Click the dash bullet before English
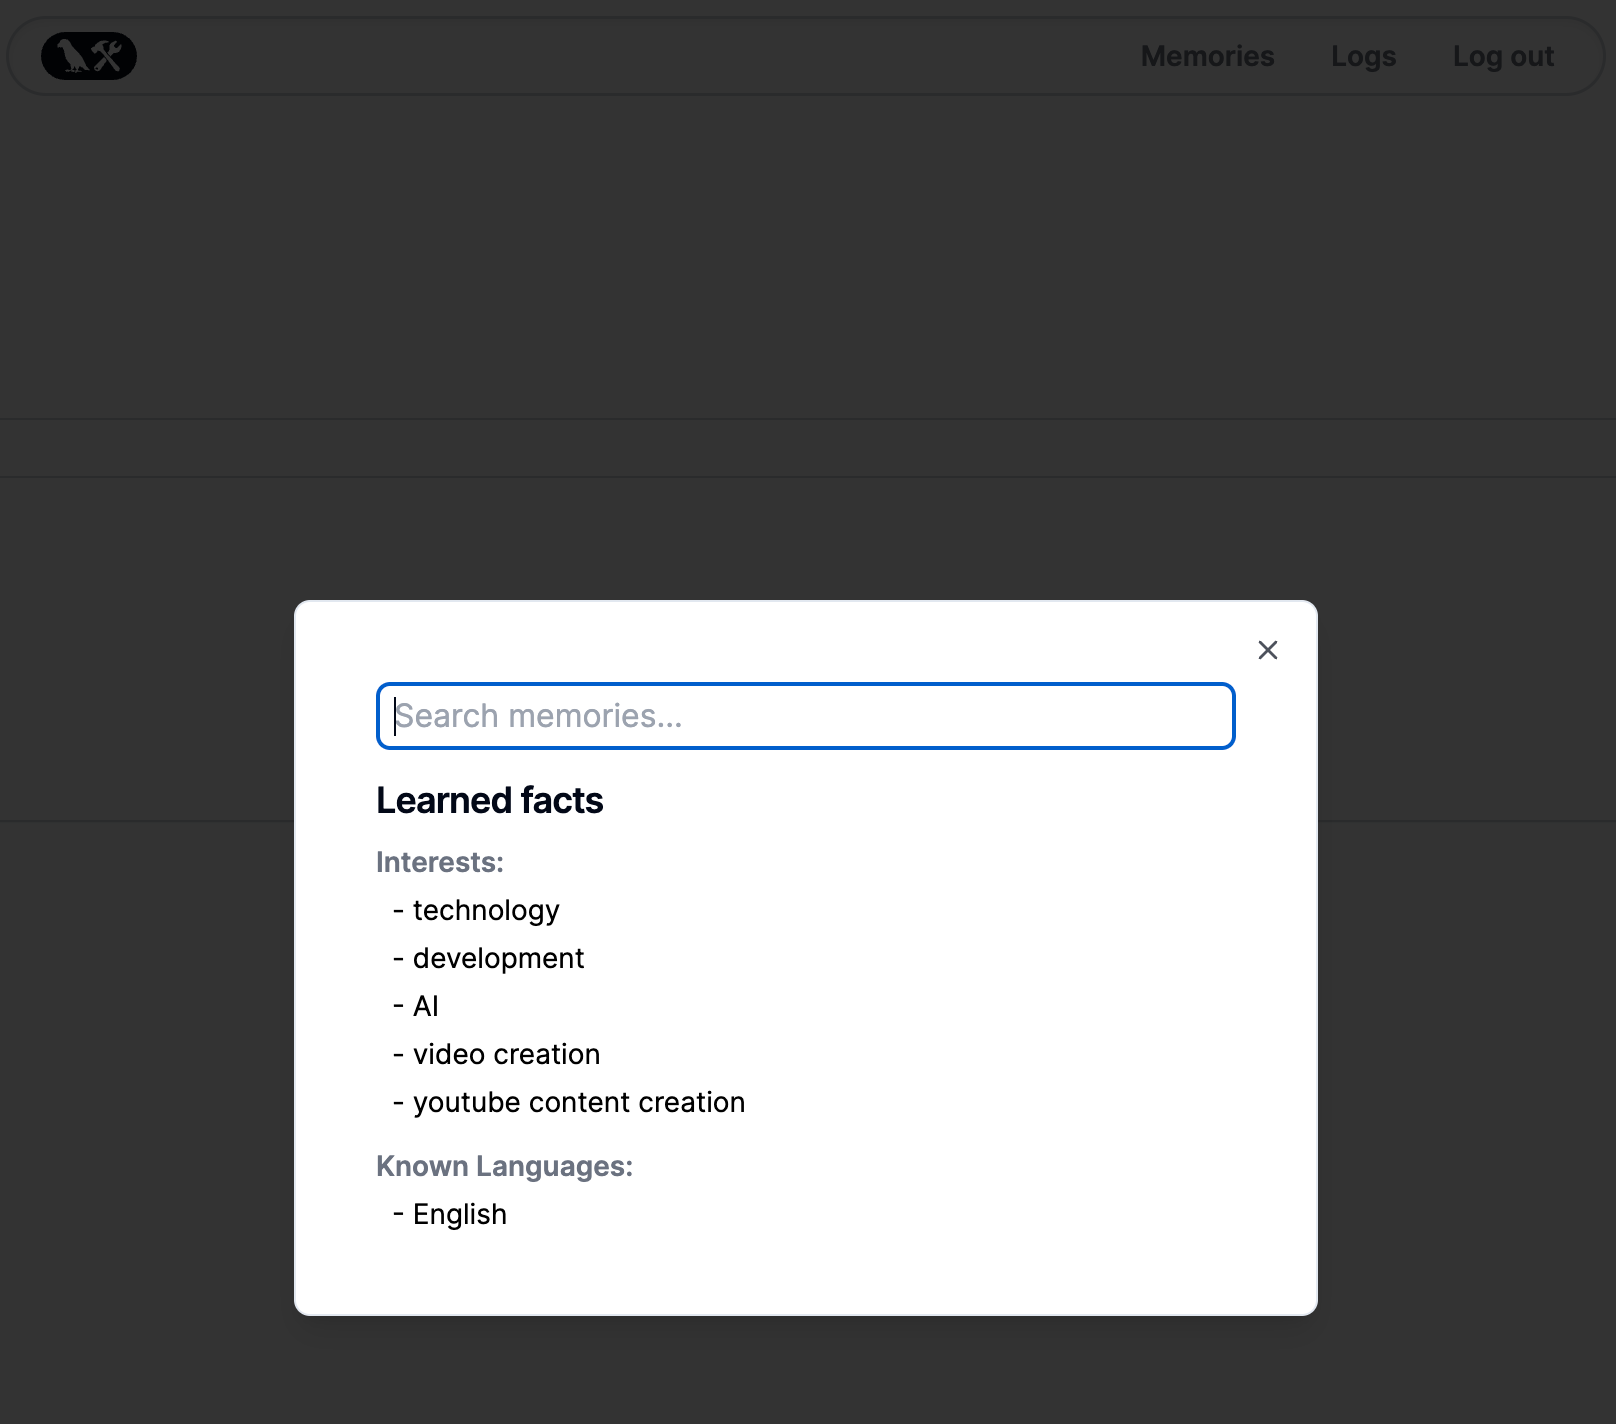This screenshot has width=1616, height=1424. 399,1214
